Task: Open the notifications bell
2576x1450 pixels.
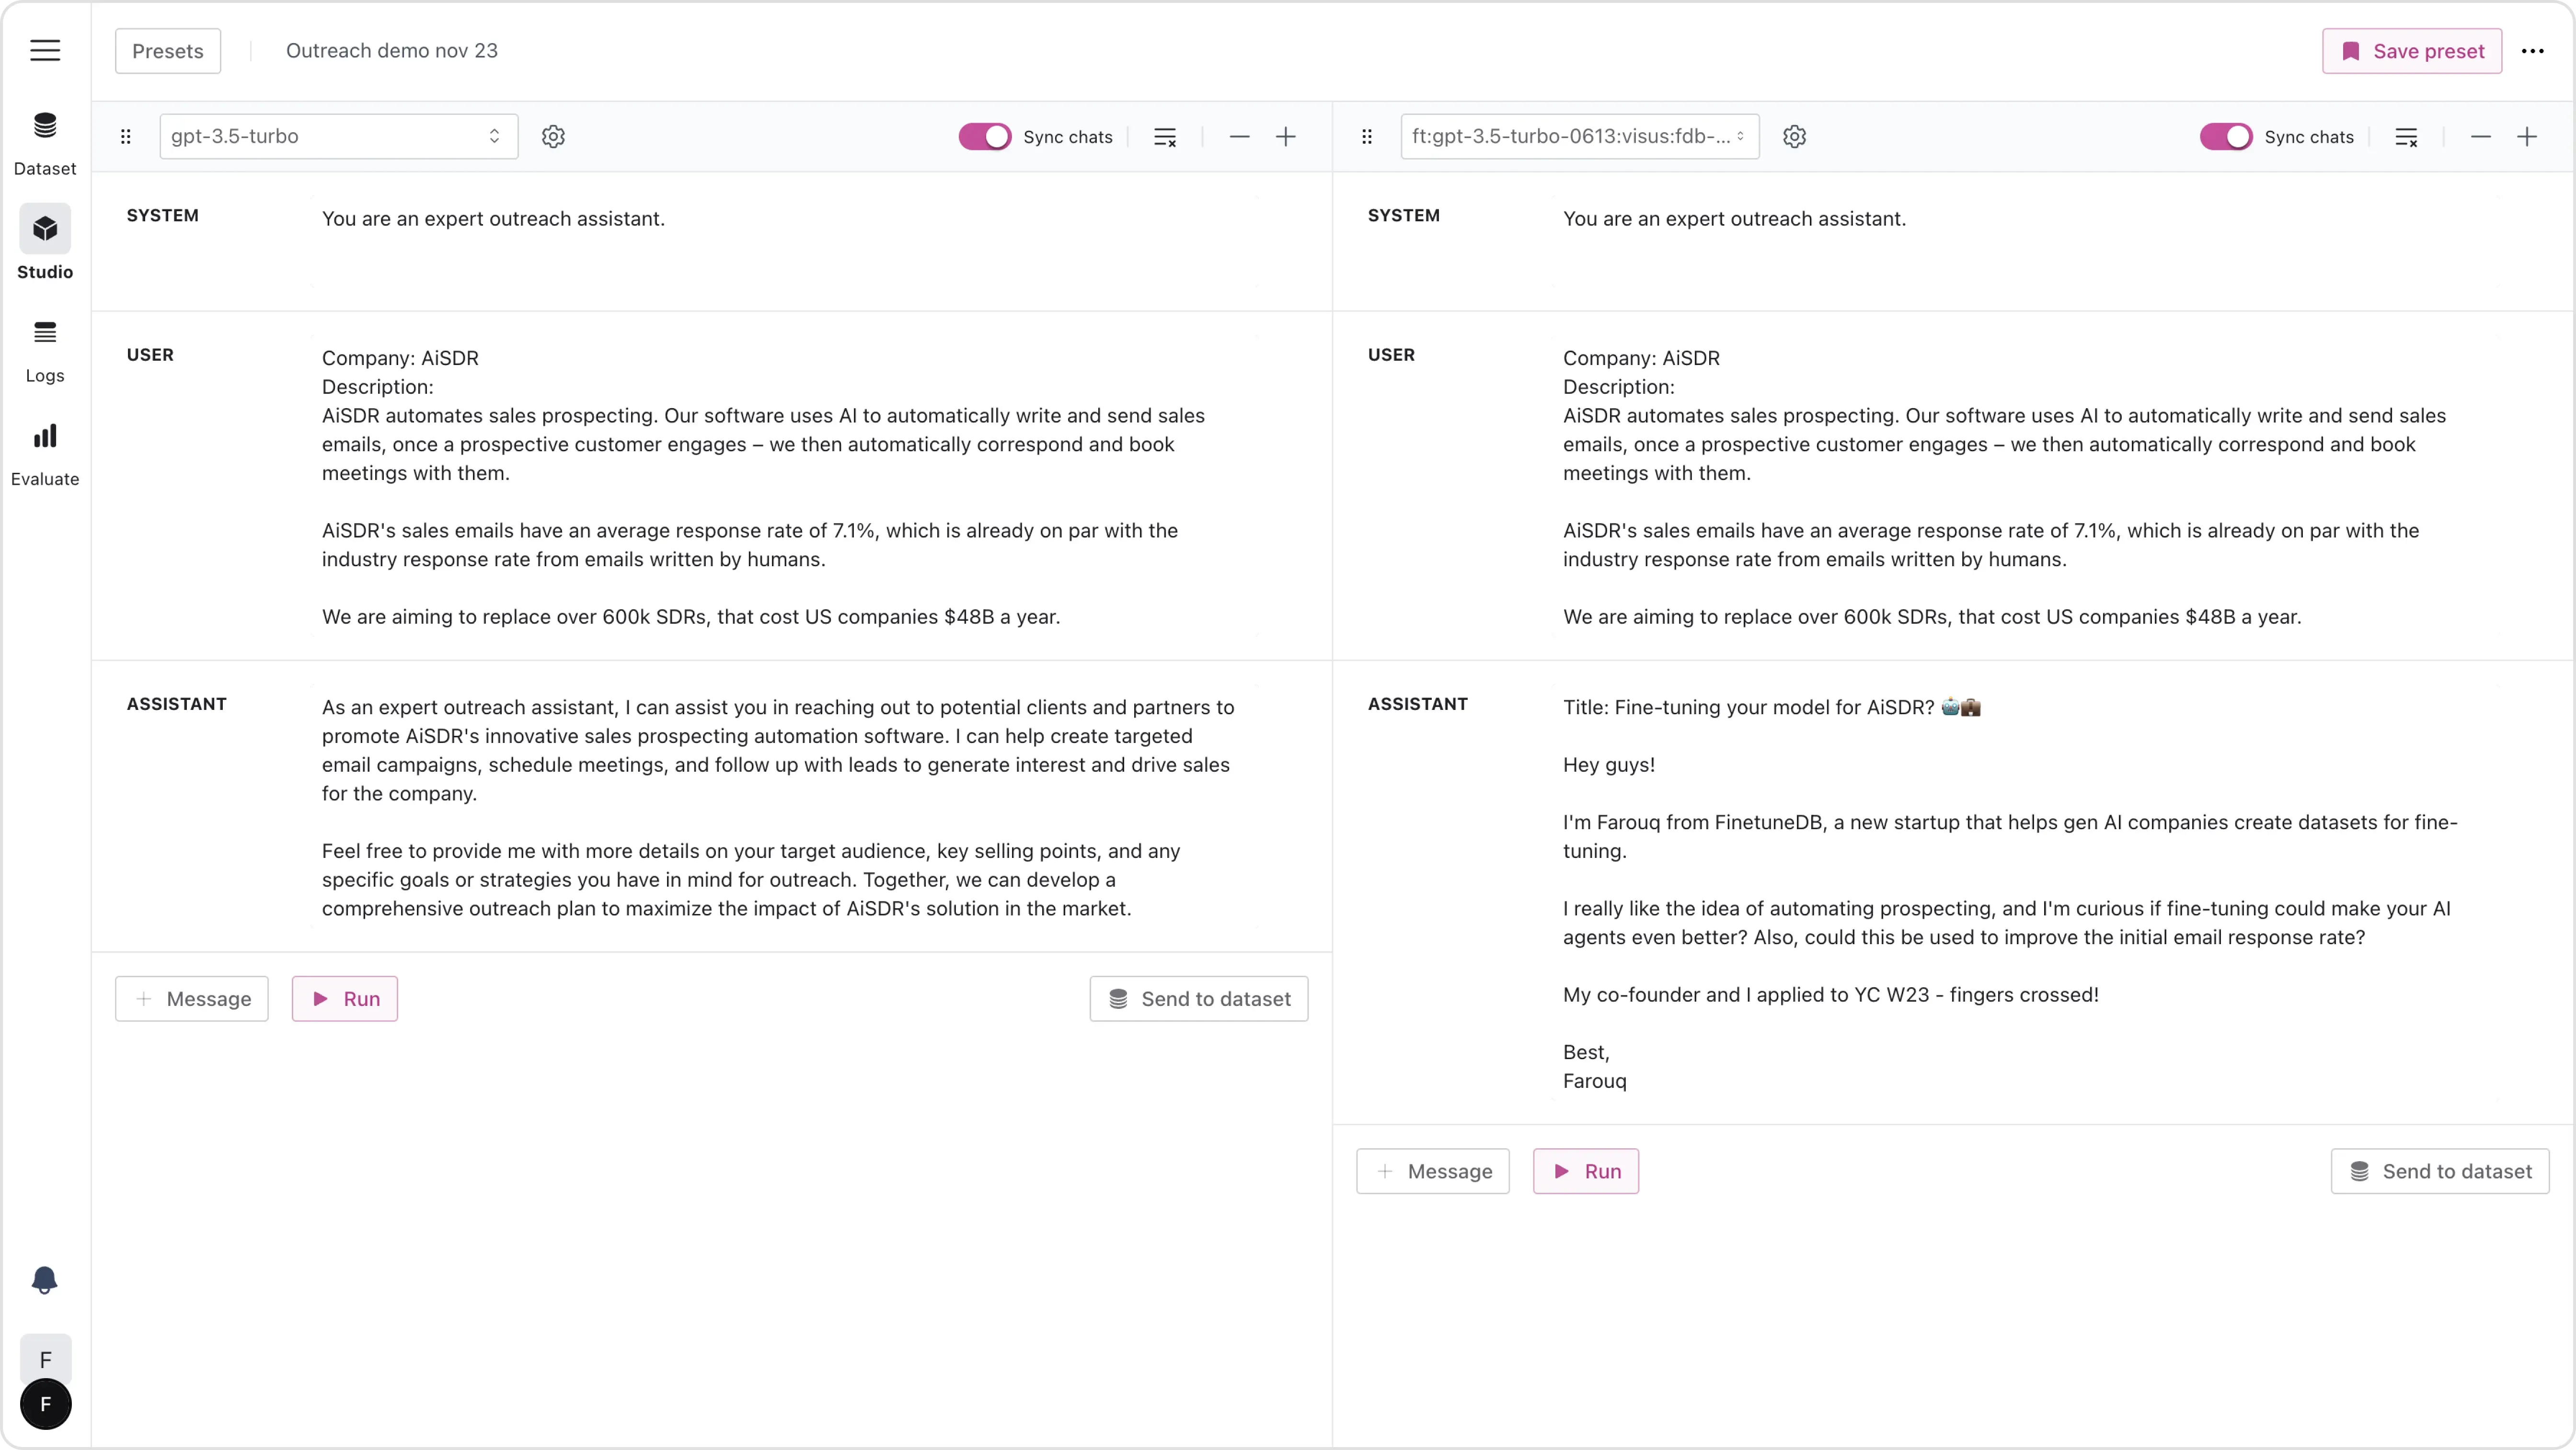Action: (x=45, y=1280)
